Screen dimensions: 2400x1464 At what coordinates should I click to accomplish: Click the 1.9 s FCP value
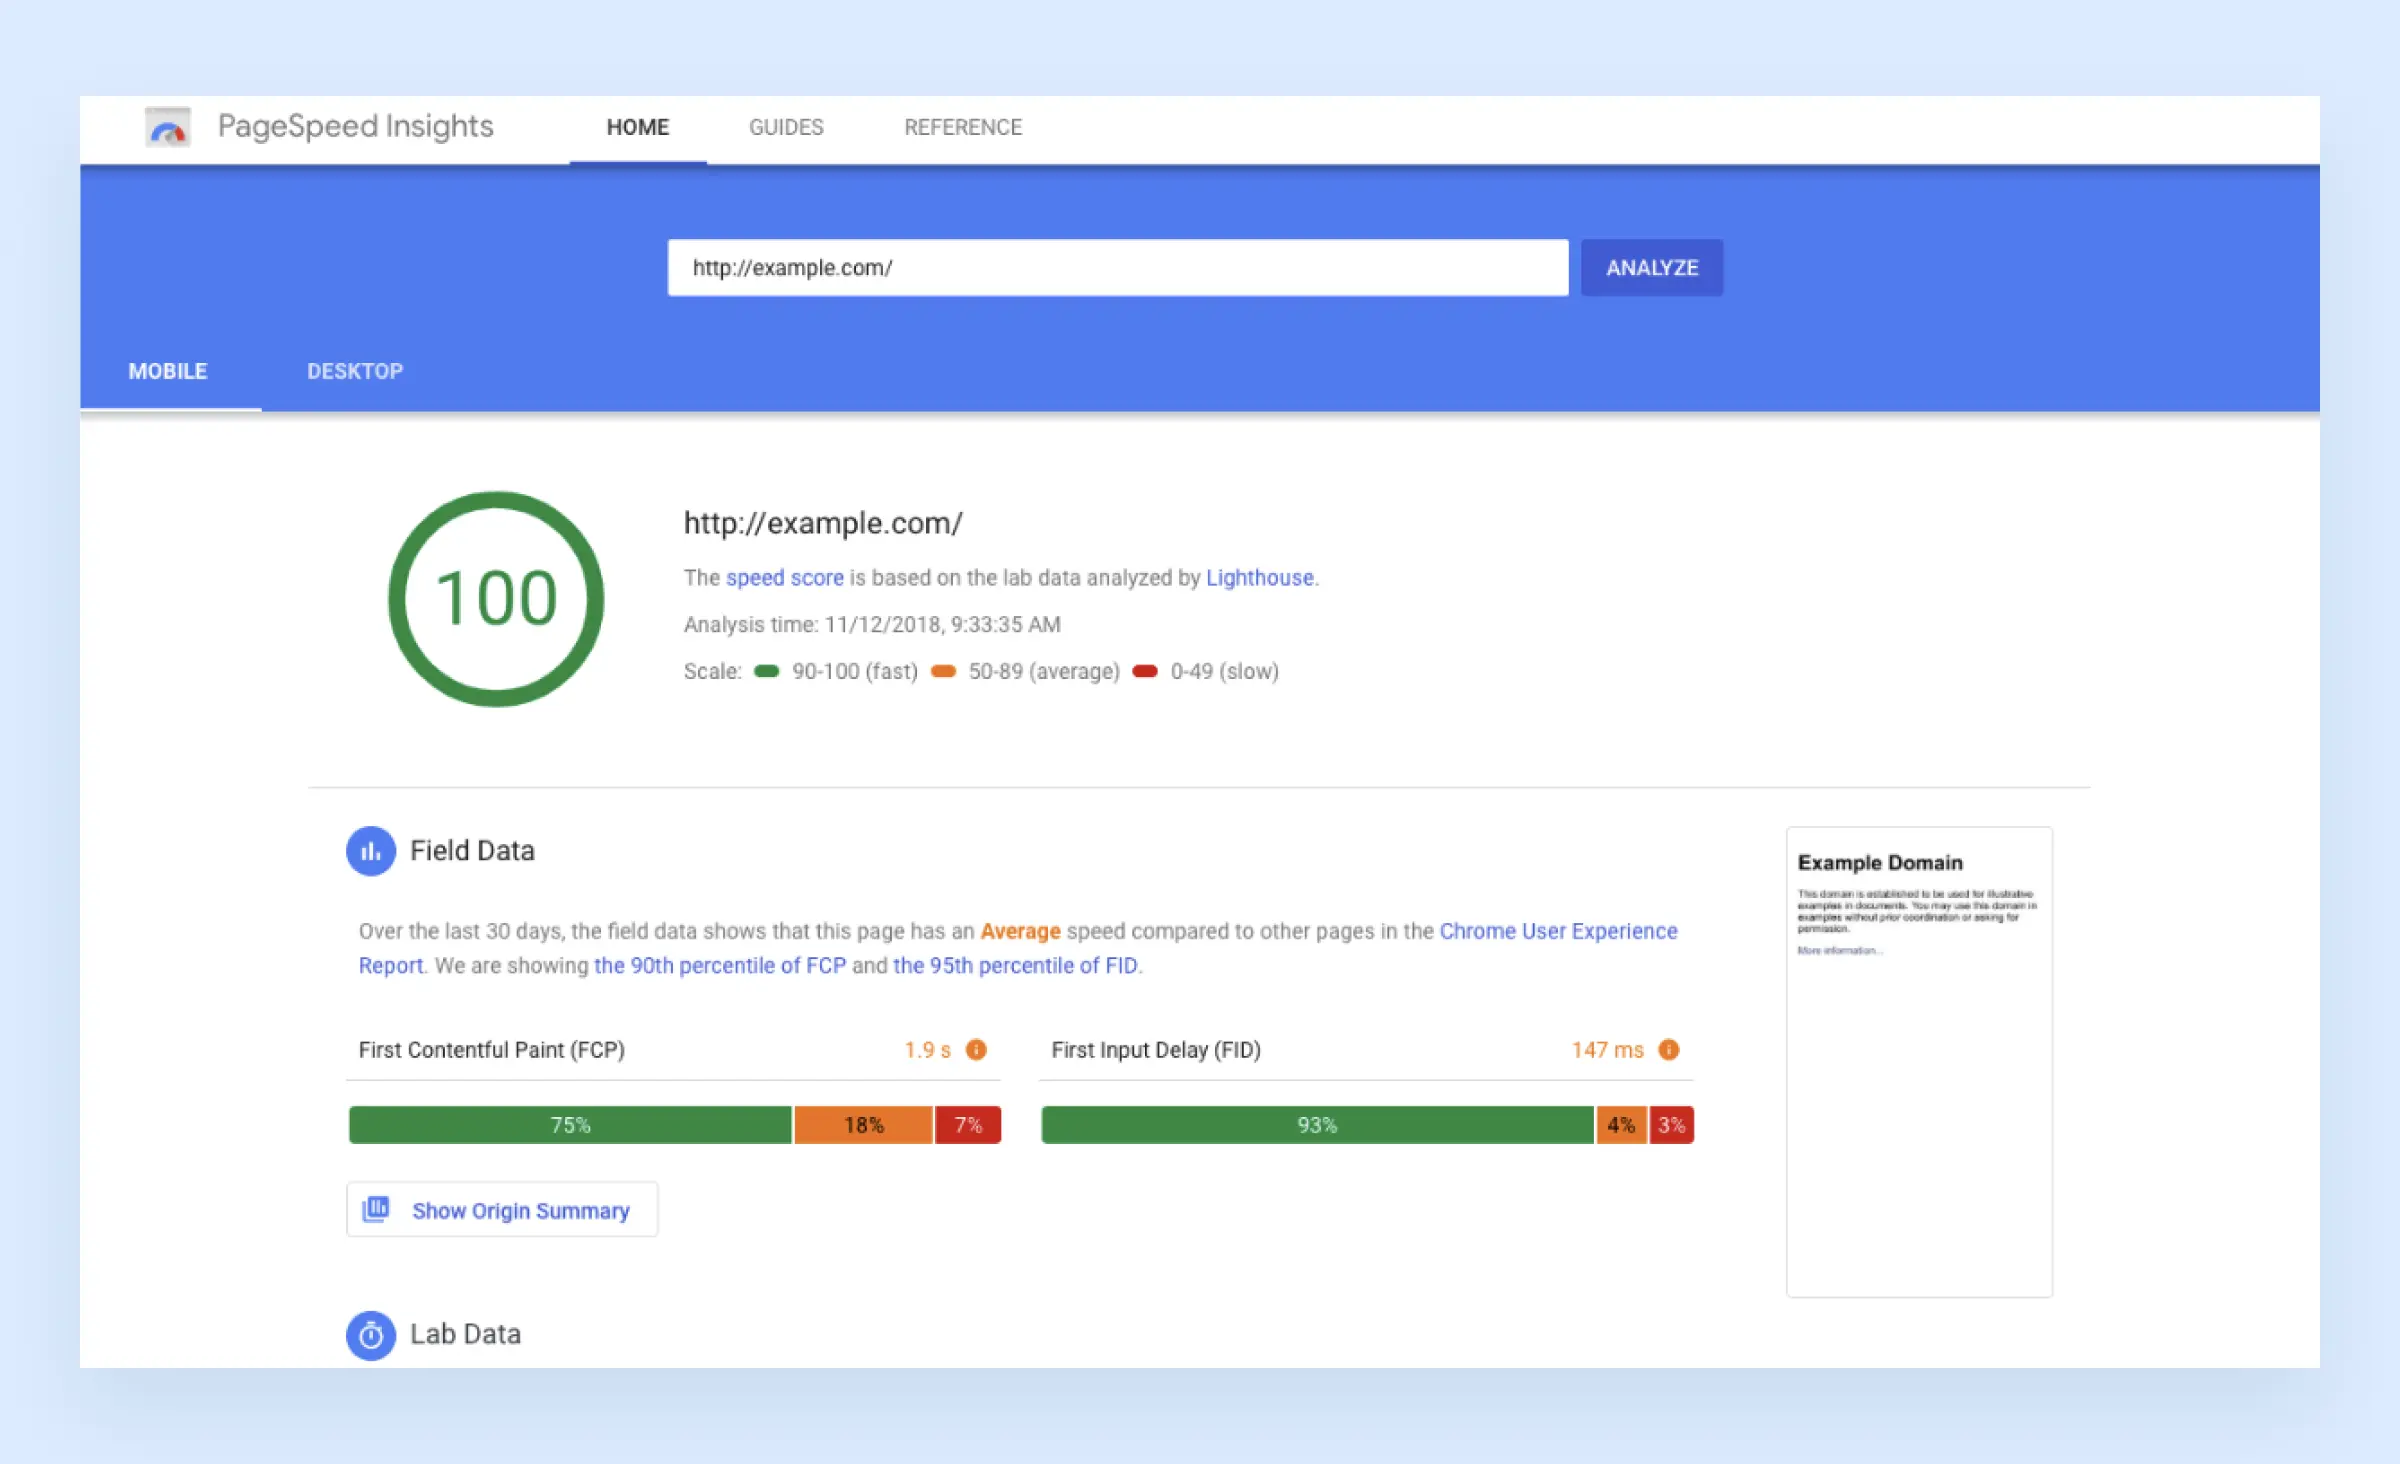(928, 1050)
